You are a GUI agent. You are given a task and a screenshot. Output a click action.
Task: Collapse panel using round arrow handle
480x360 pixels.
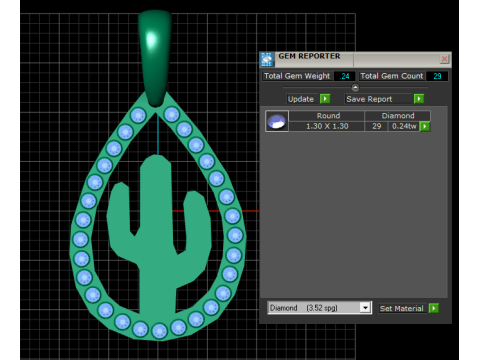coord(355,88)
